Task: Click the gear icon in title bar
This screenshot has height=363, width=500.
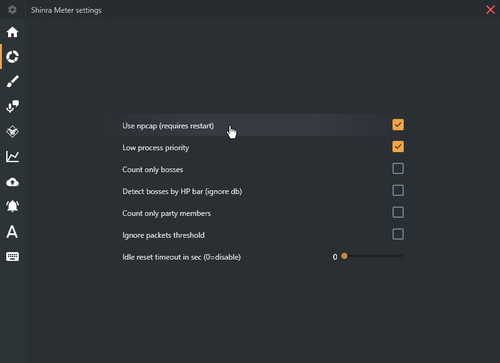Action: (12, 10)
